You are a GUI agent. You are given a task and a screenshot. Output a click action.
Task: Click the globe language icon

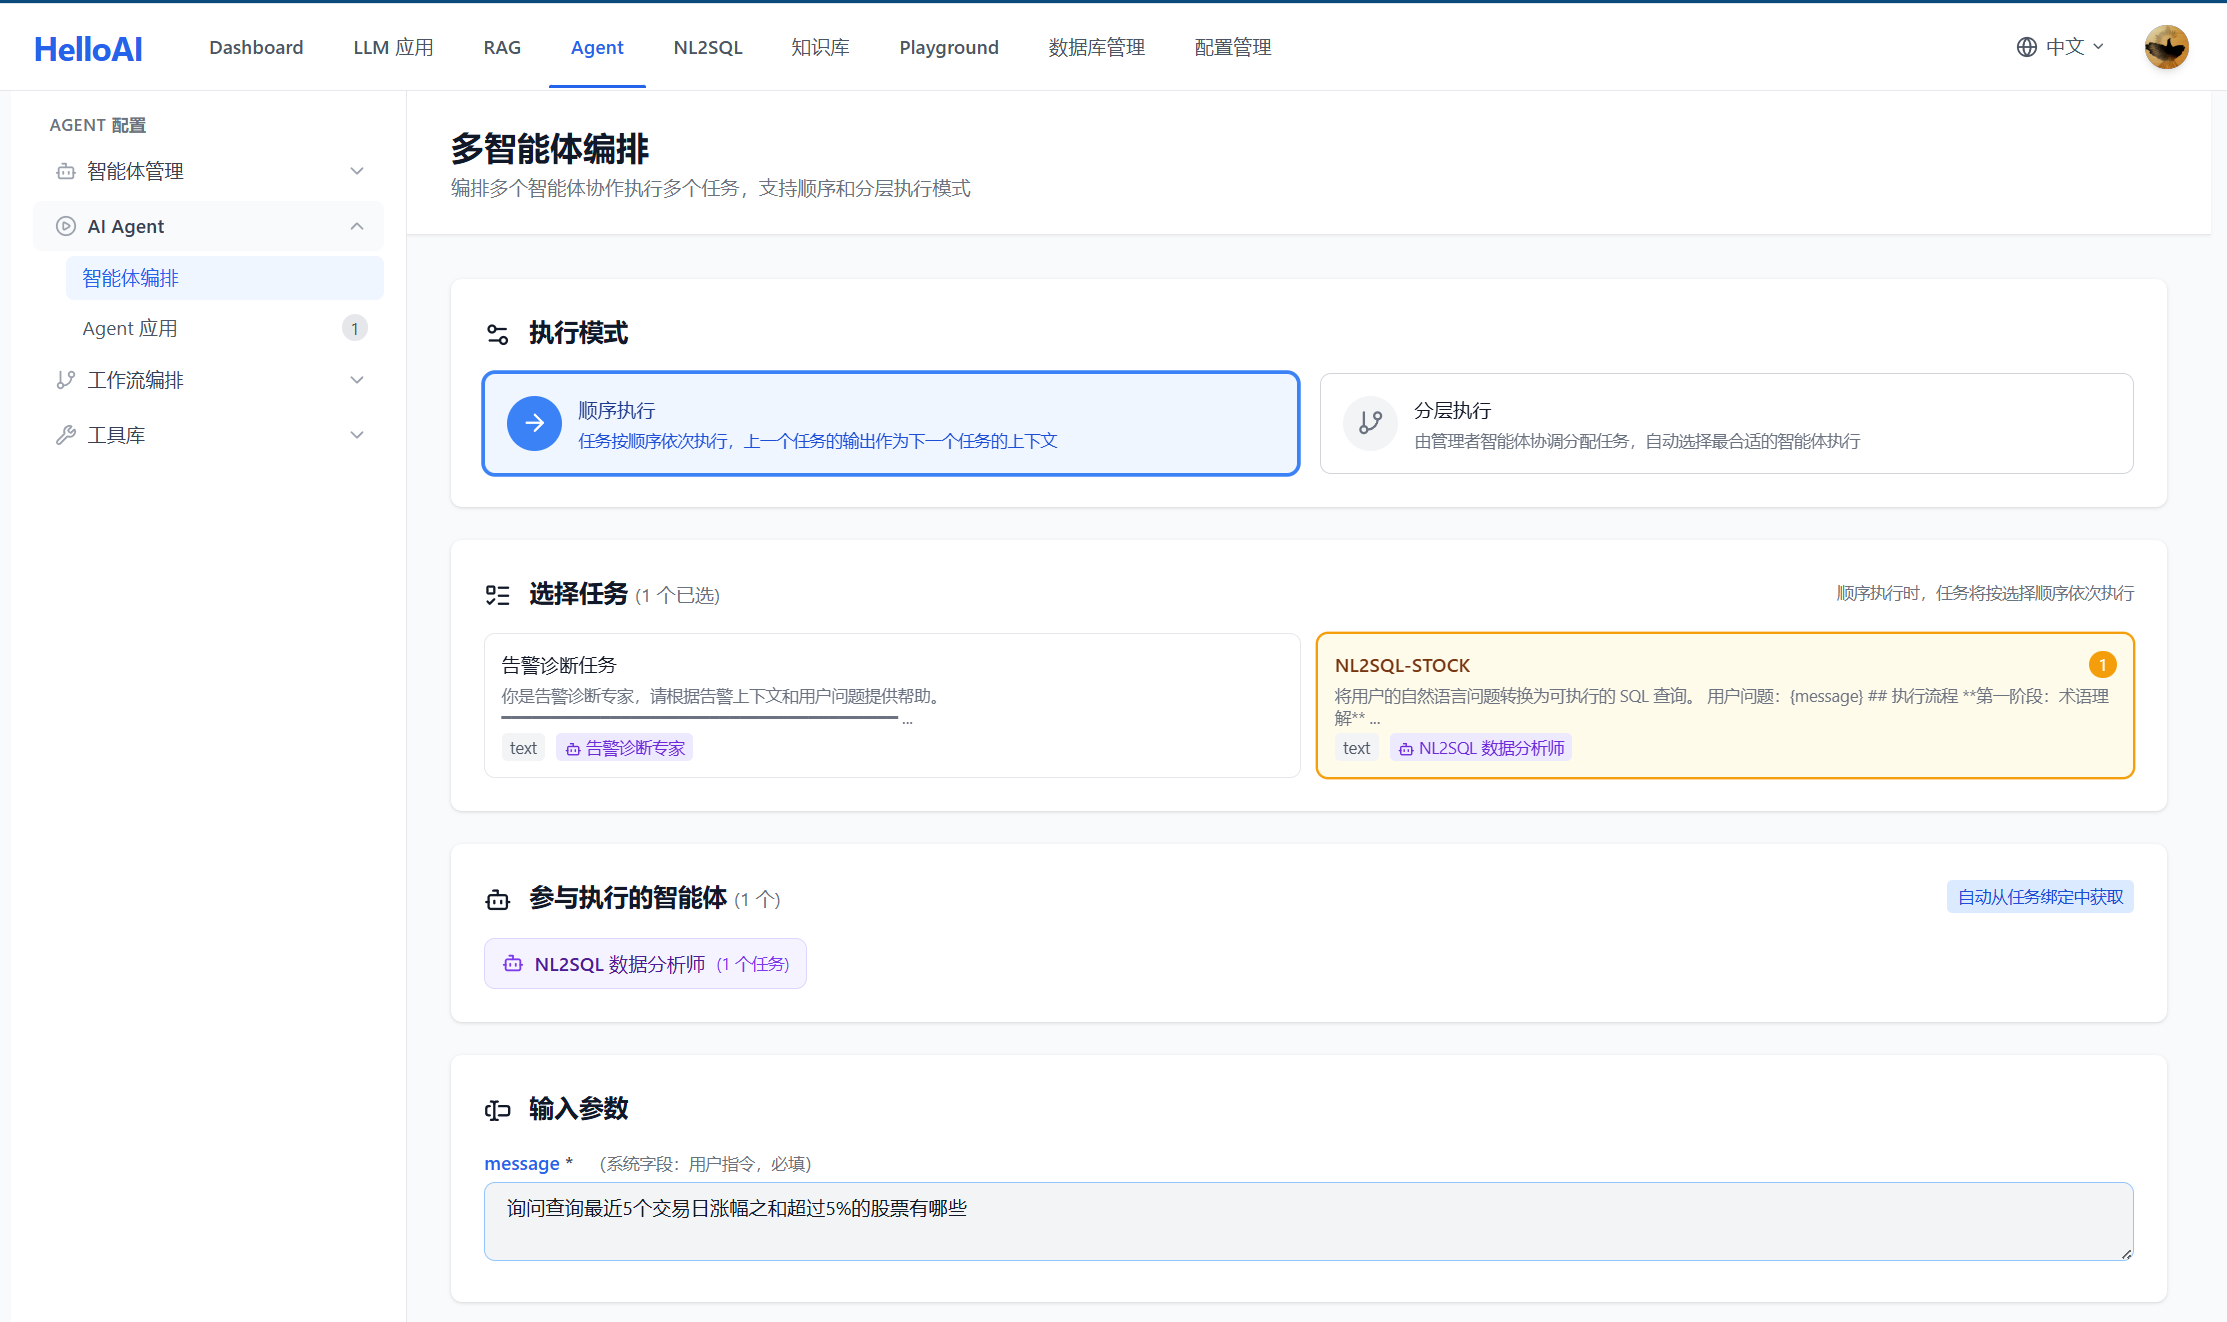pos(2026,47)
